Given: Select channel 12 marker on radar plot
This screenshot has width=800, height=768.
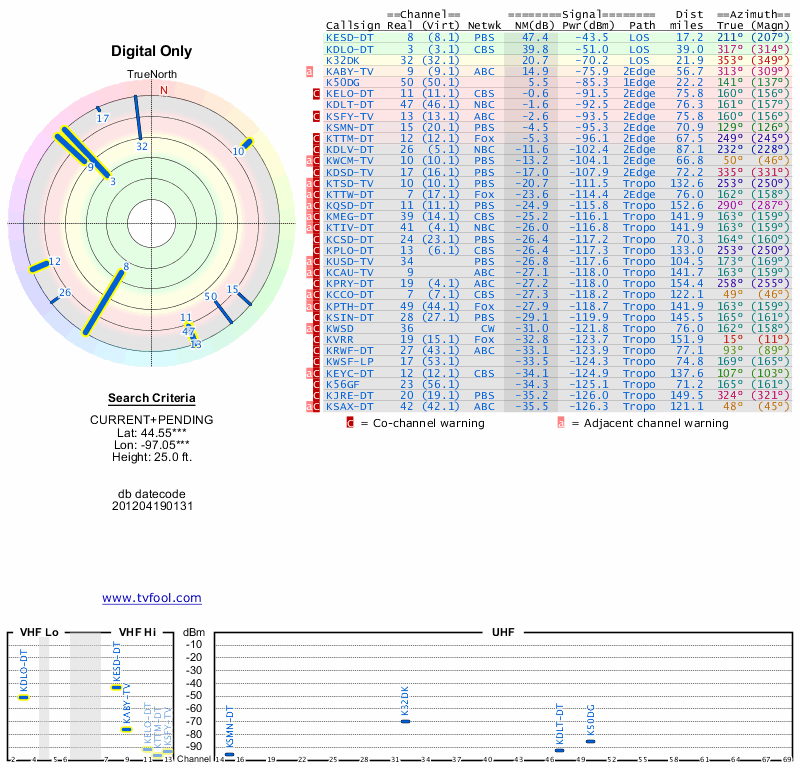Looking at the screenshot, I should [x=39, y=266].
